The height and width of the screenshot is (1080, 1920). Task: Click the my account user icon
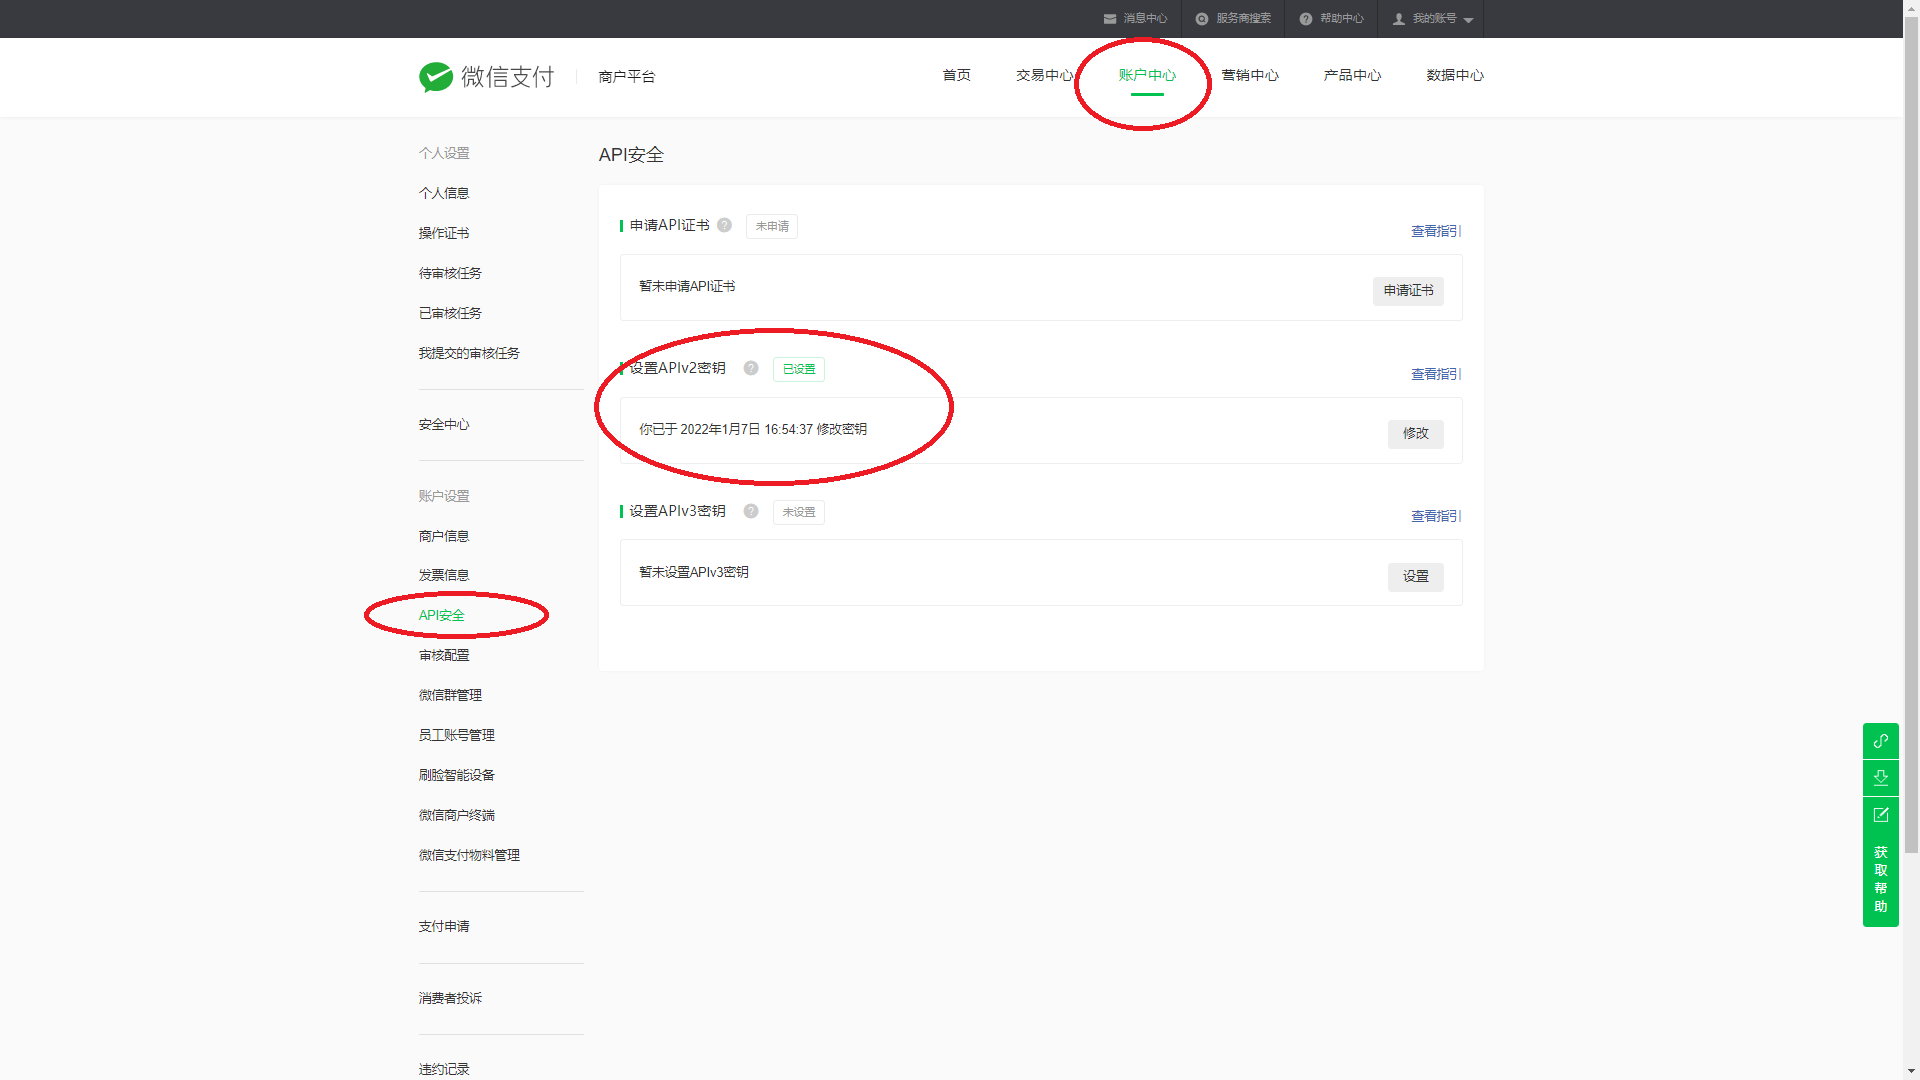[1399, 19]
